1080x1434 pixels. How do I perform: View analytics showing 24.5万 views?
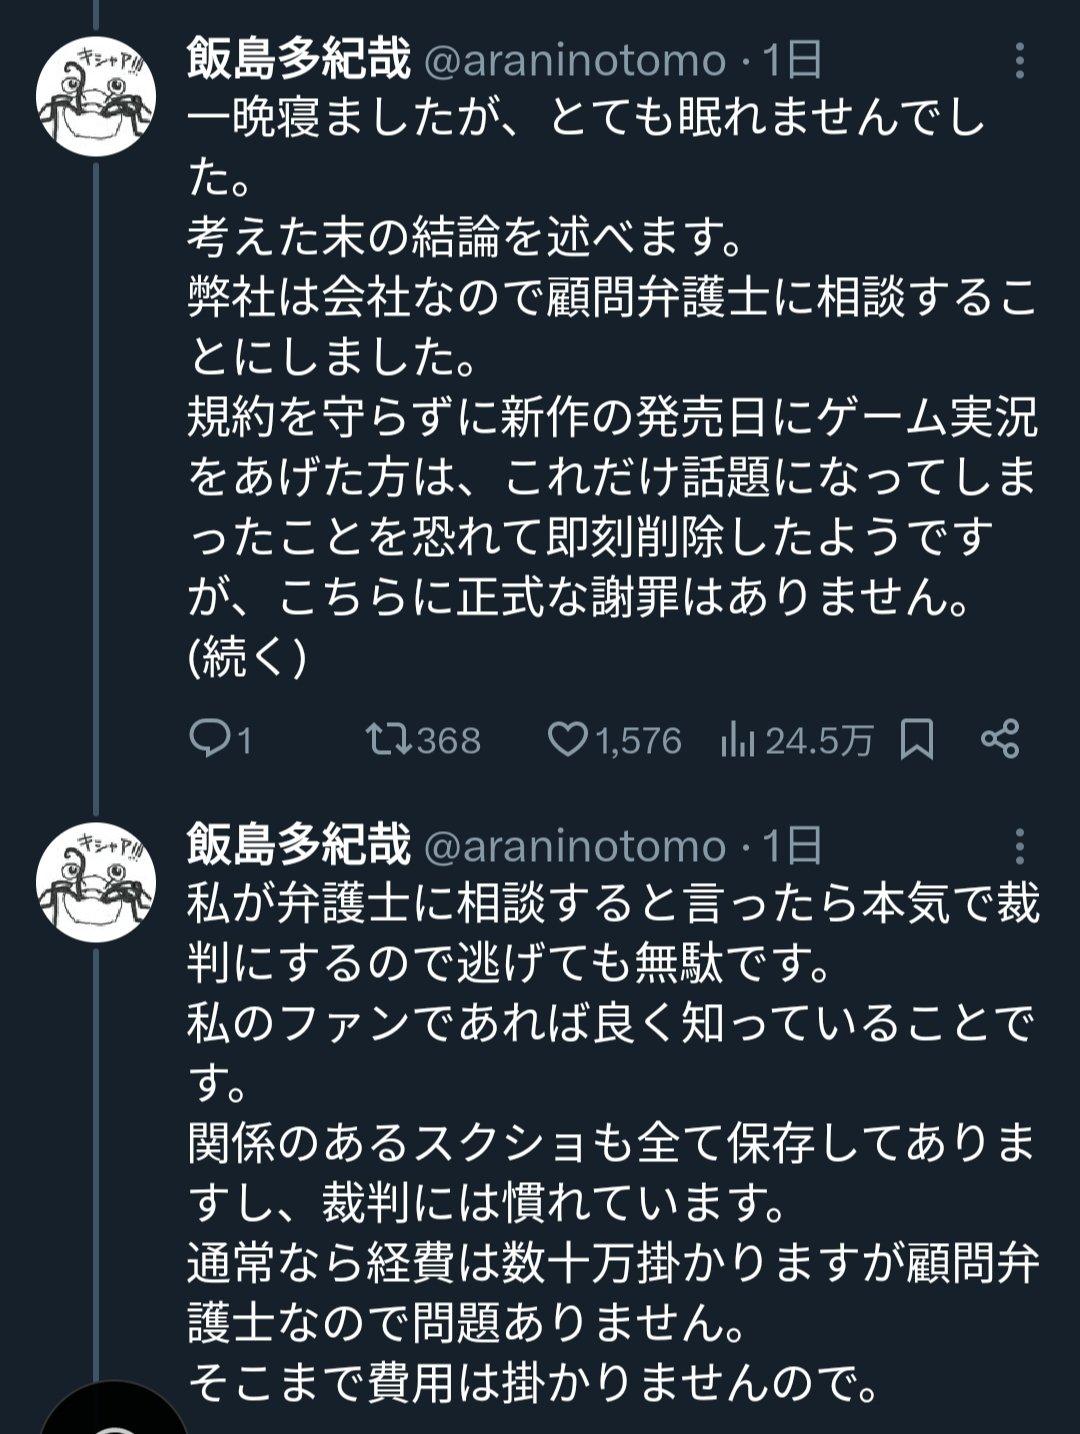(x=796, y=740)
